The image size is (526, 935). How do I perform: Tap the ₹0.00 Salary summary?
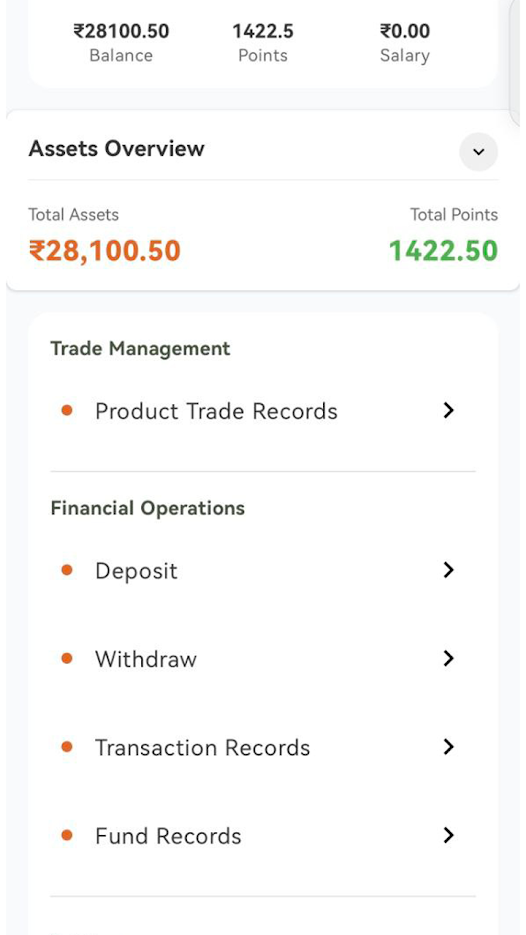[x=405, y=42]
